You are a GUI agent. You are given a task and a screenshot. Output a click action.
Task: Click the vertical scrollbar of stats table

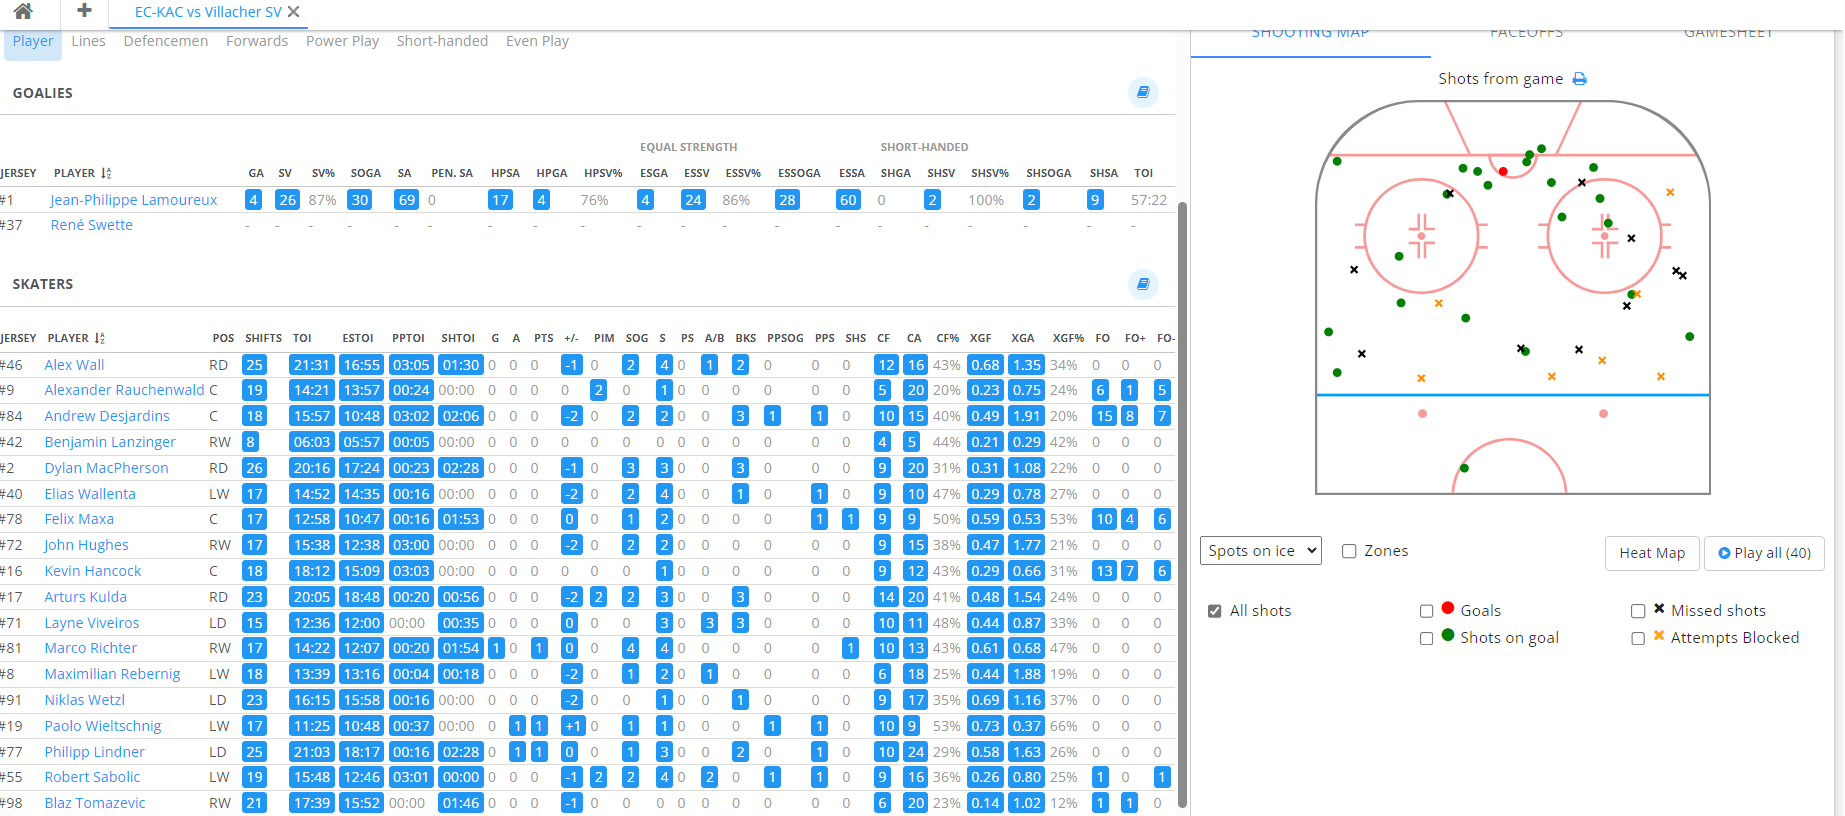[x=1182, y=500]
